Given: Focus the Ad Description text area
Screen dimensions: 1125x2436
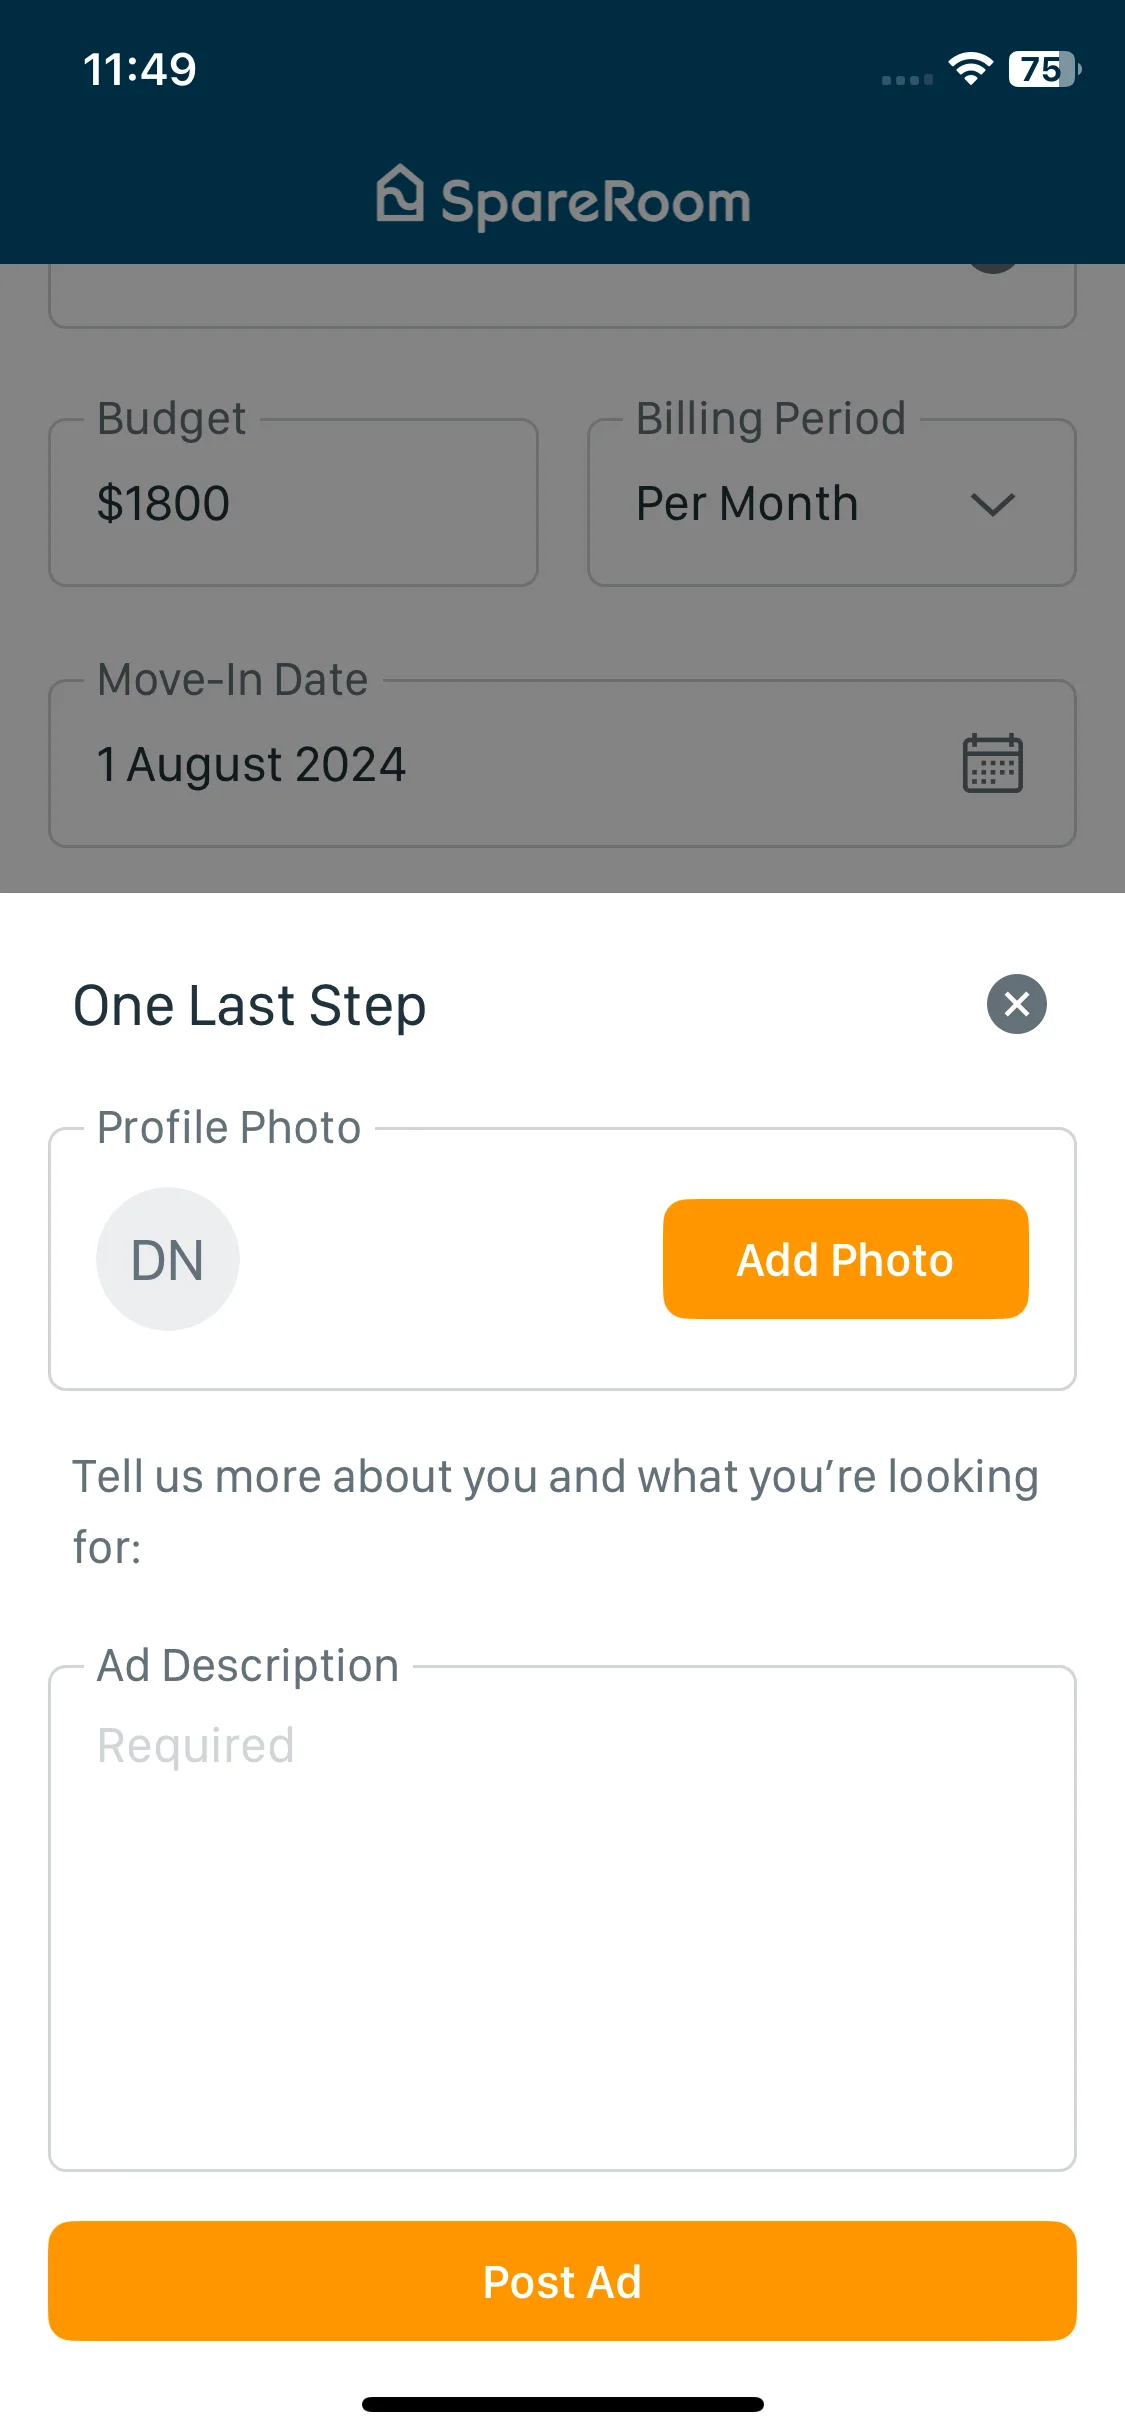Looking at the screenshot, I should point(562,1918).
